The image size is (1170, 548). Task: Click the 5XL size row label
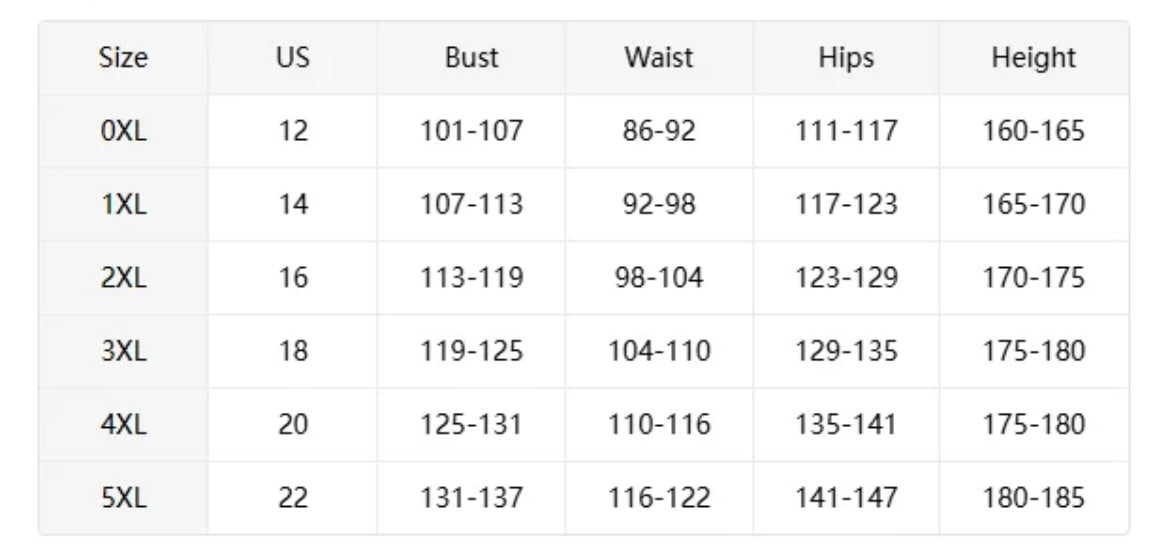click(124, 497)
